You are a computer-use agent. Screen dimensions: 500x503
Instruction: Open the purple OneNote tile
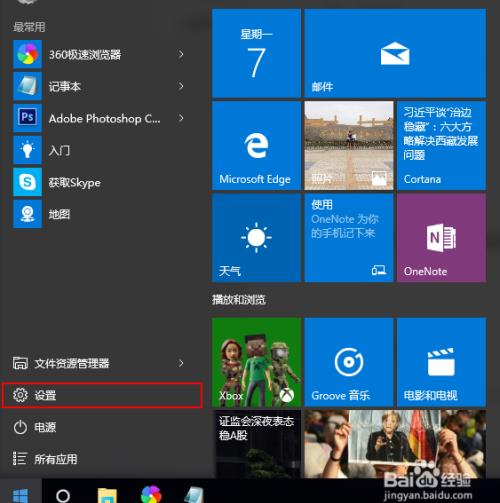441,238
